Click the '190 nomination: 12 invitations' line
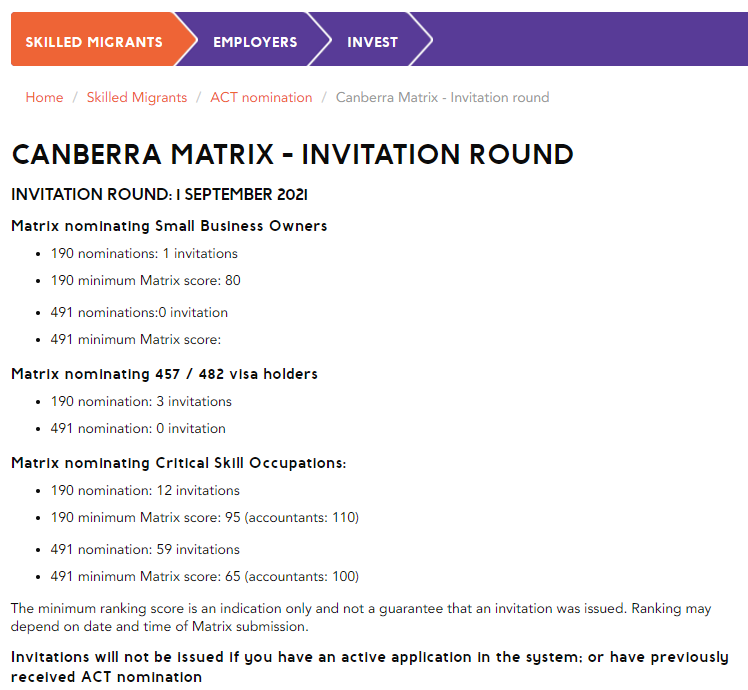Image resolution: width=748 pixels, height=690 pixels. coord(145,490)
